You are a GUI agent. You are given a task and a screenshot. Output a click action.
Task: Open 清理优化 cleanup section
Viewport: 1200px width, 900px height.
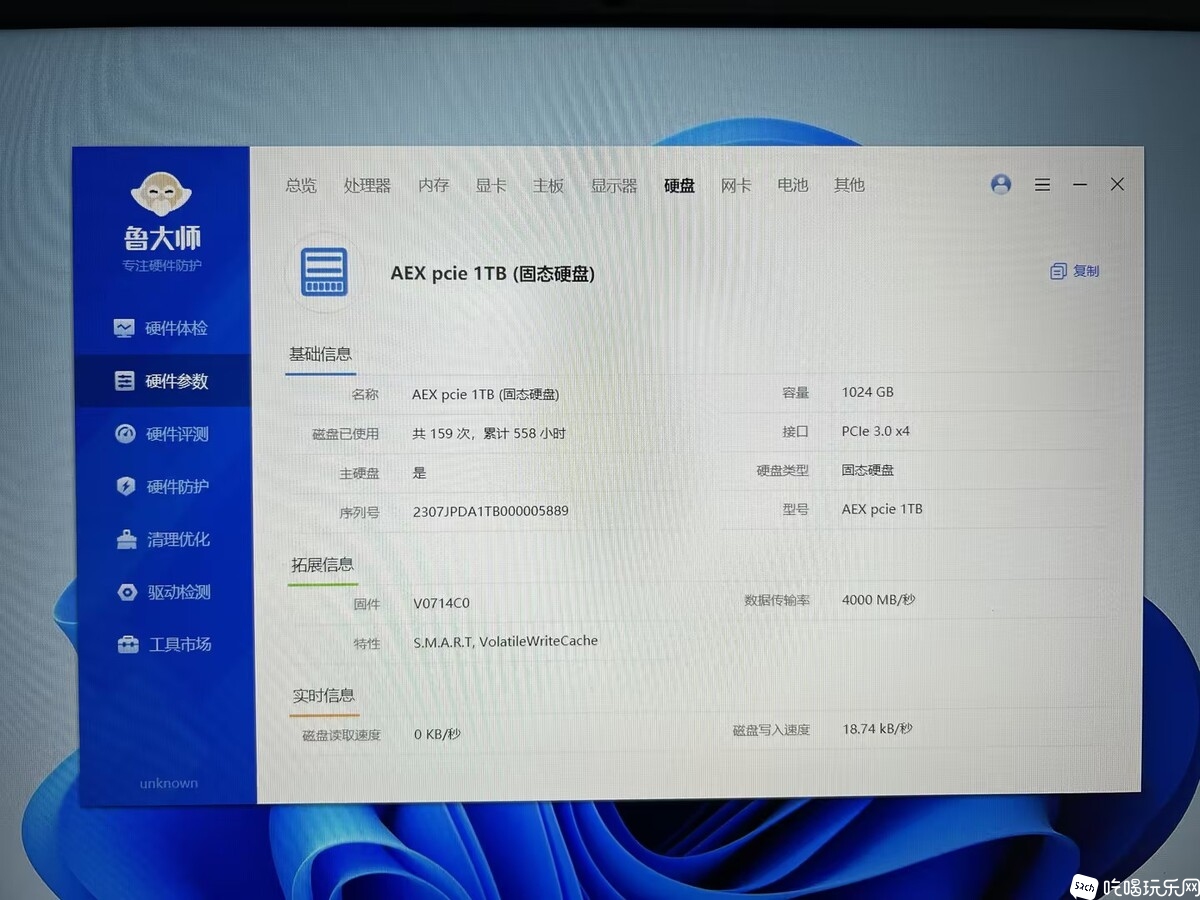163,539
